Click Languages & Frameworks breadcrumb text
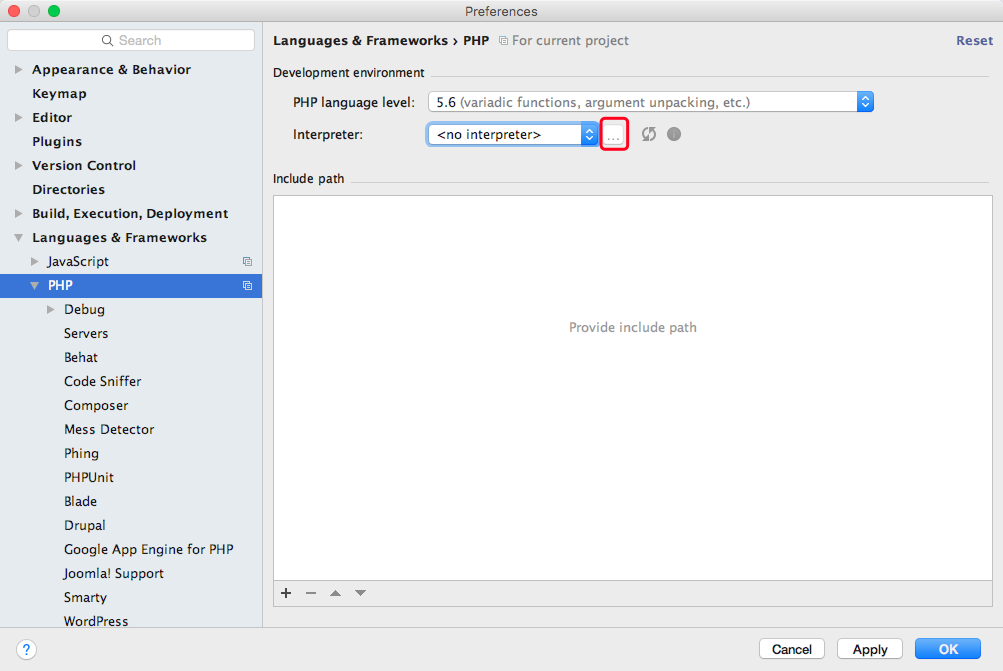 [360, 41]
